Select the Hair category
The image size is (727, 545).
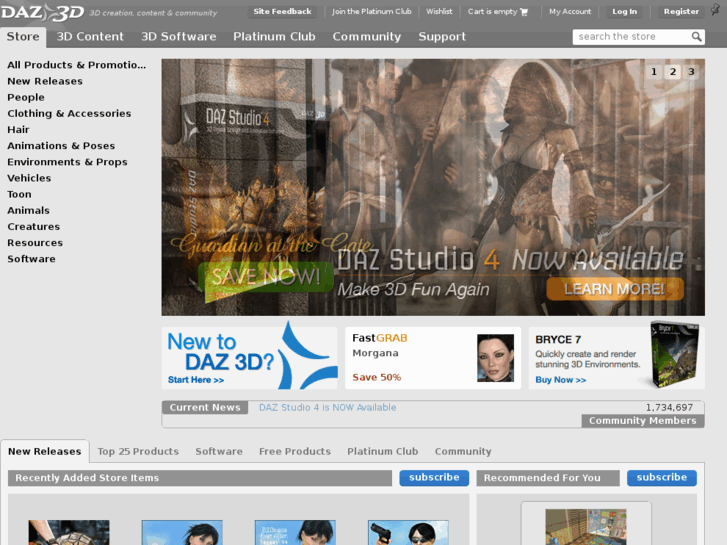(x=18, y=130)
